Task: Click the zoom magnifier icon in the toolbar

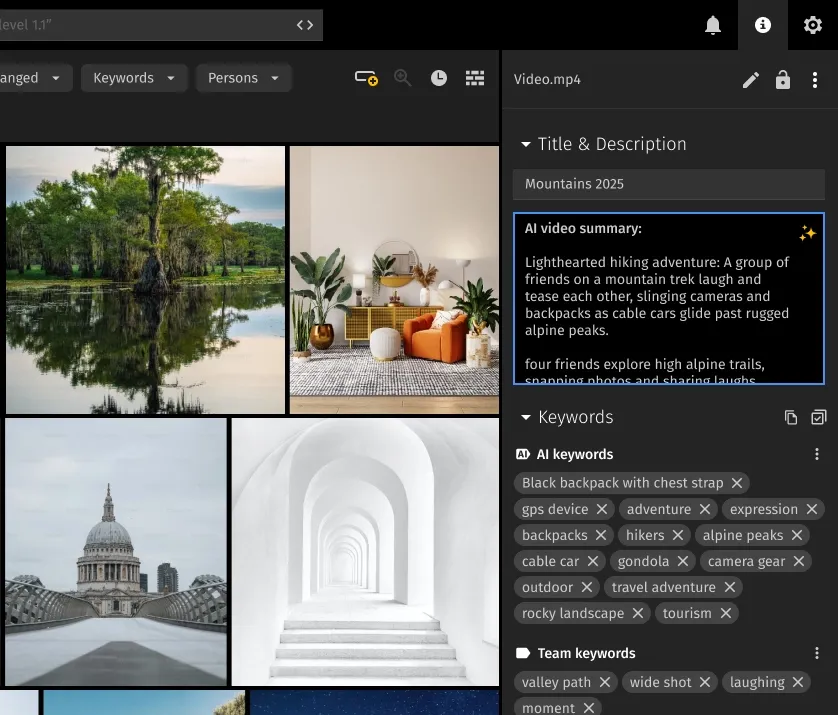Action: coord(402,78)
